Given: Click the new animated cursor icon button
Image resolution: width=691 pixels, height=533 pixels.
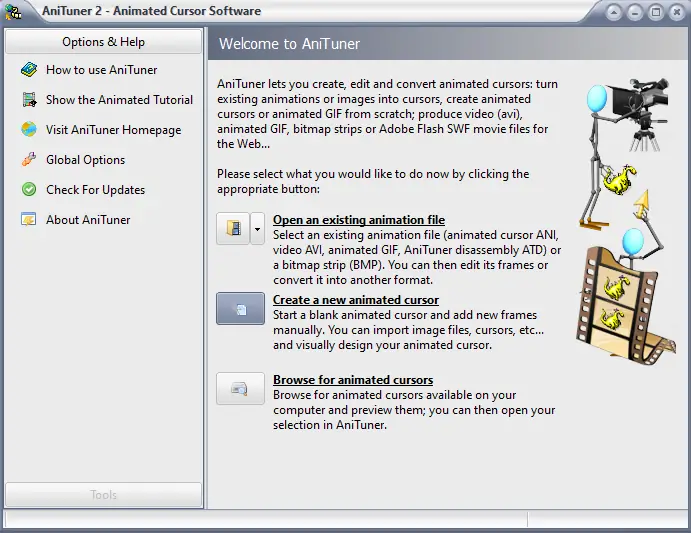Looking at the screenshot, I should [x=241, y=309].
